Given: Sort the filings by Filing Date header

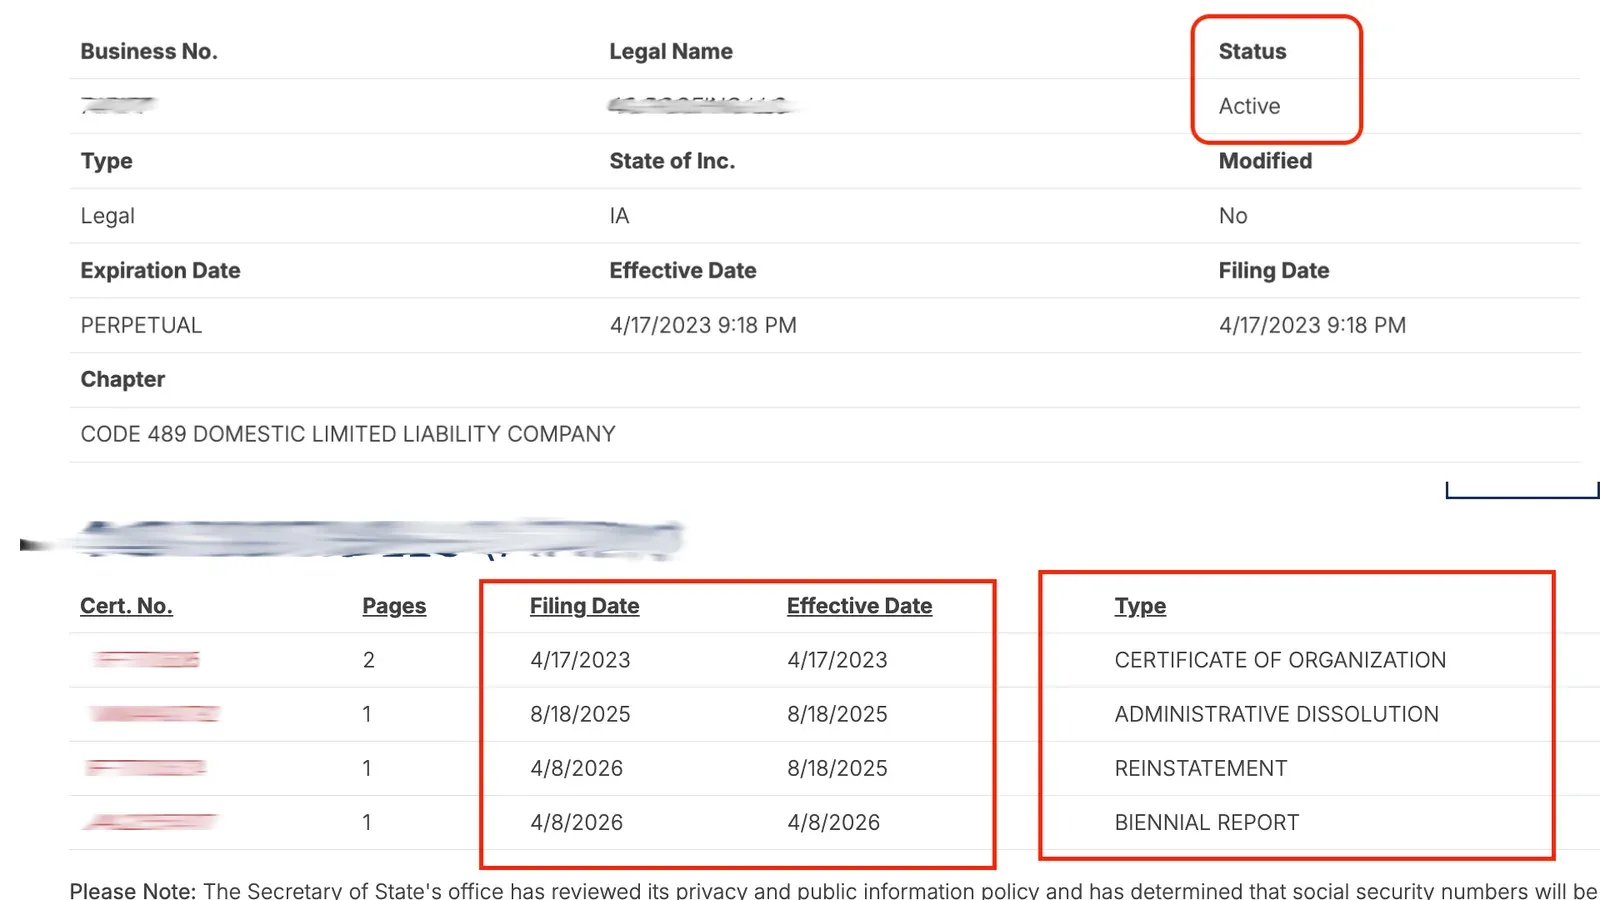Looking at the screenshot, I should tap(584, 606).
